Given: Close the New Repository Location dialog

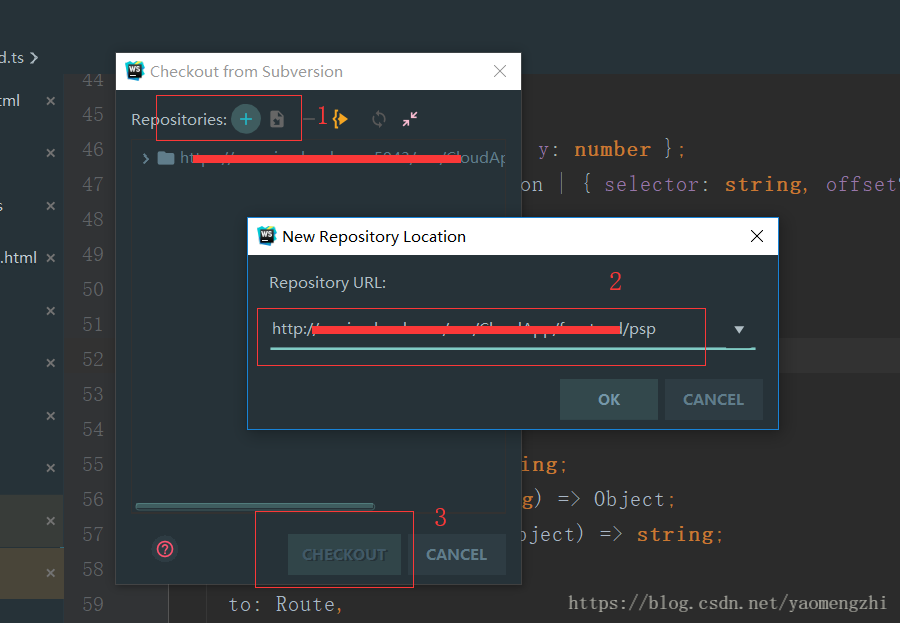Looking at the screenshot, I should click(757, 236).
